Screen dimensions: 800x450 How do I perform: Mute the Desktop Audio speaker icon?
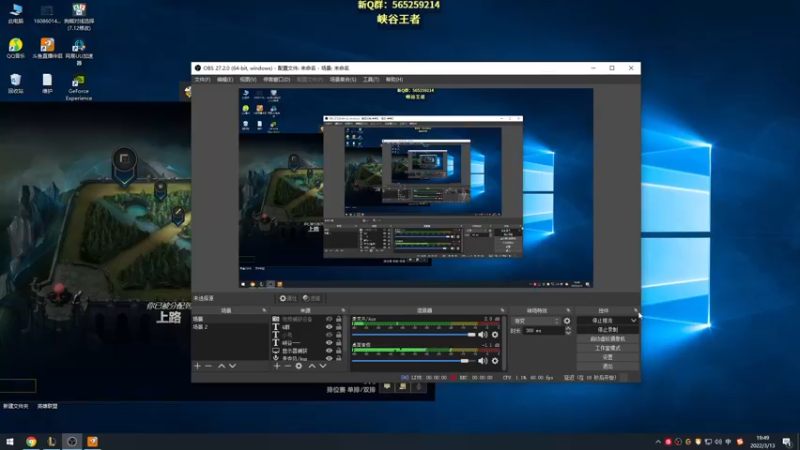click(483, 361)
